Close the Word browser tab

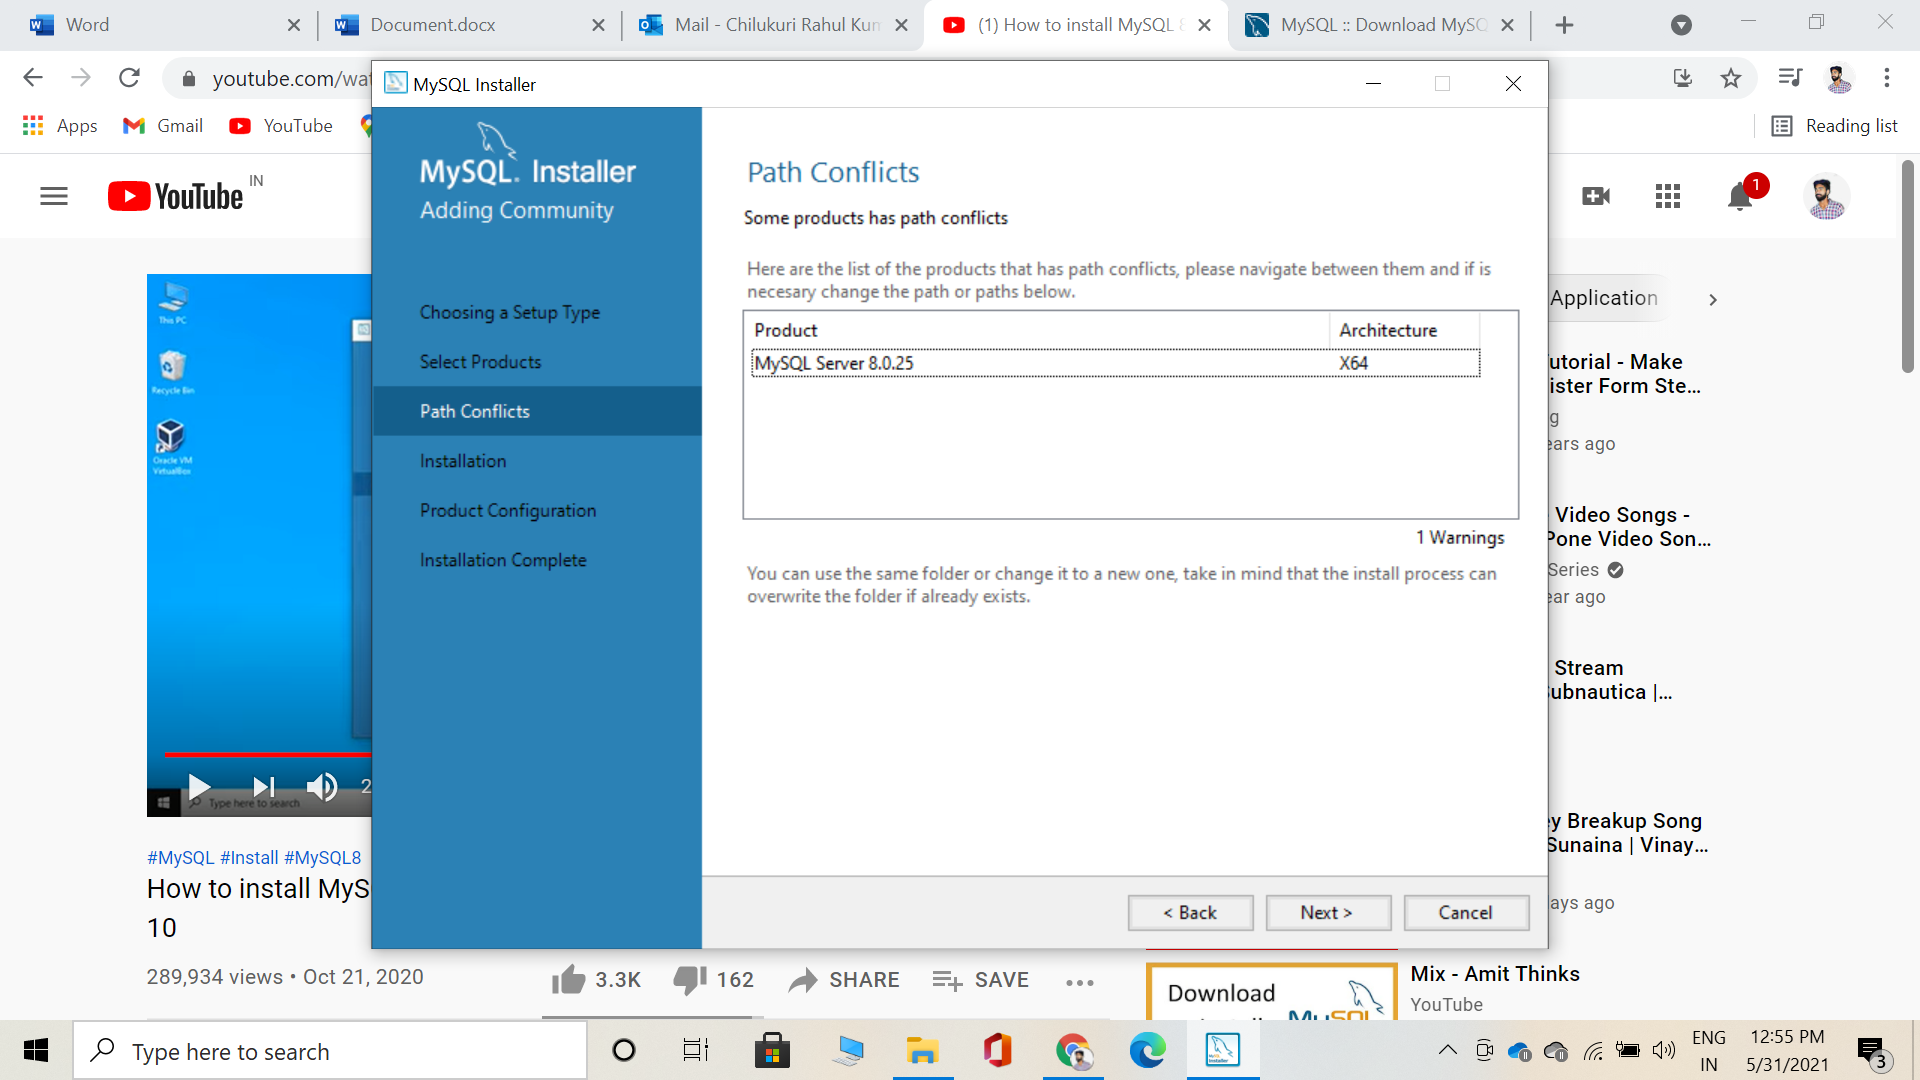tap(294, 25)
